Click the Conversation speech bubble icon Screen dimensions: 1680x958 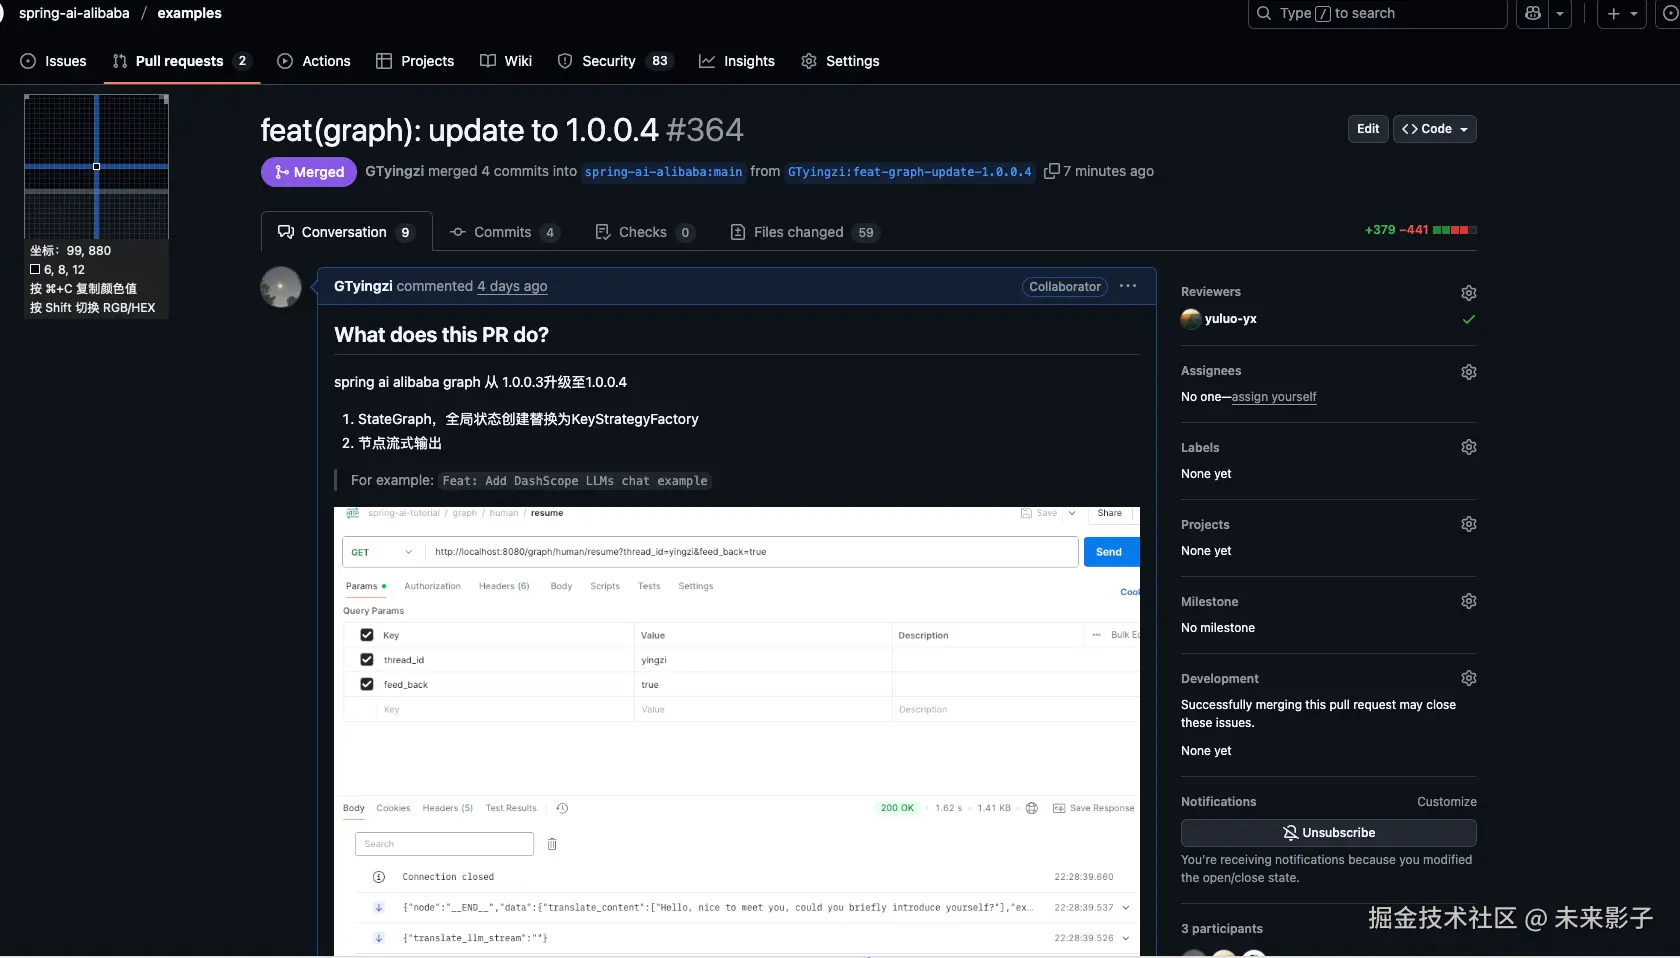[x=286, y=232]
